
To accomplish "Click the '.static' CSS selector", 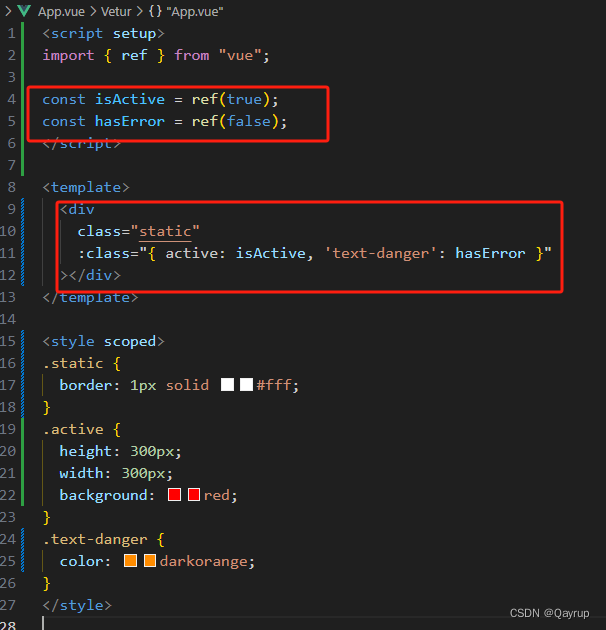I will [x=73, y=363].
